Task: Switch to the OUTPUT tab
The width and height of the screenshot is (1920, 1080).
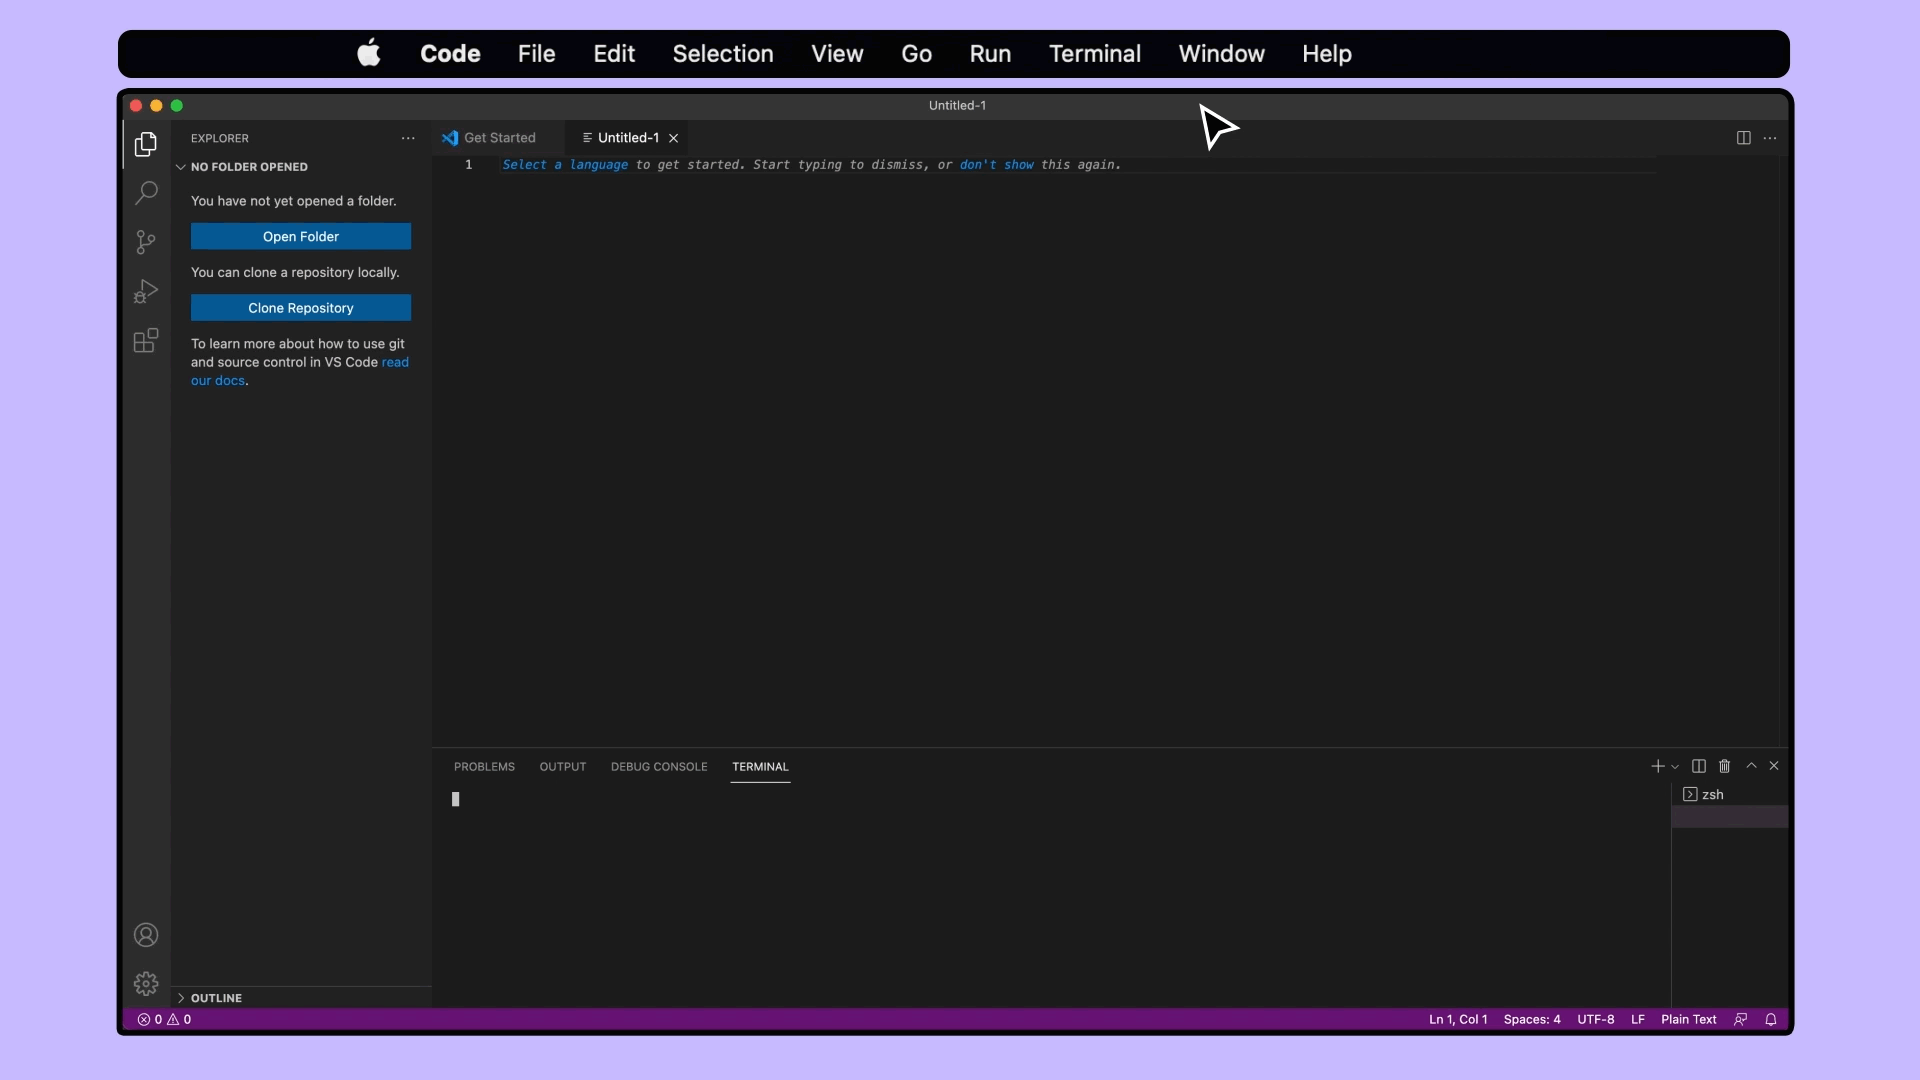Action: click(562, 766)
